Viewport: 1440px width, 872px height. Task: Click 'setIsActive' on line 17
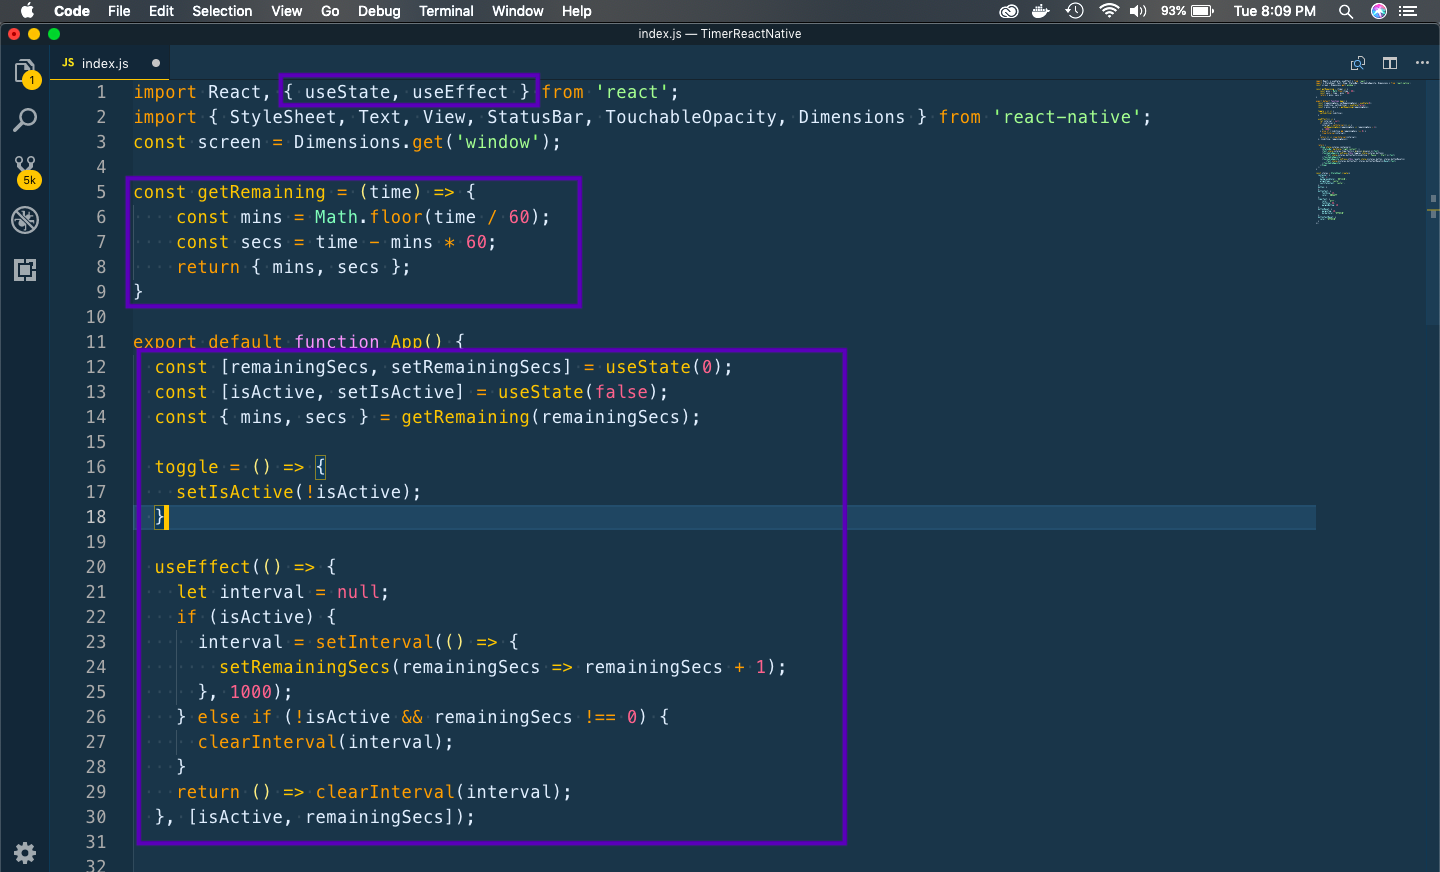pos(235,492)
